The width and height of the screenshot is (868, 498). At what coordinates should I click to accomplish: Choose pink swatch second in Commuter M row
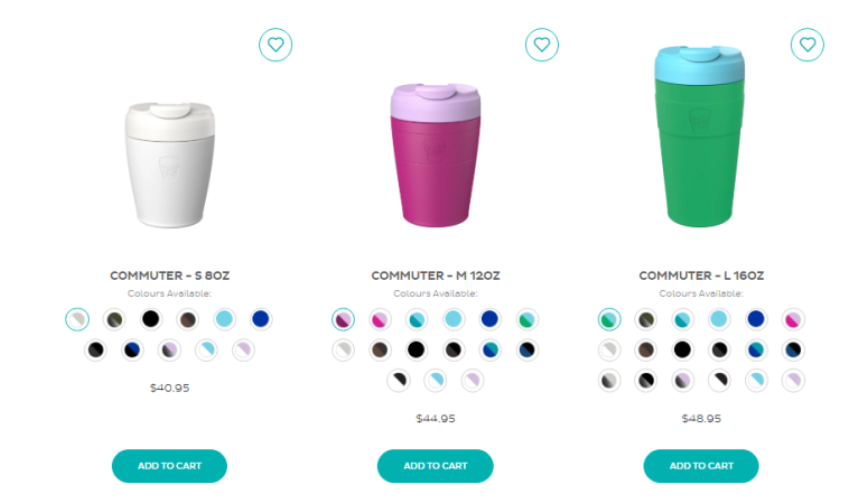click(x=380, y=319)
